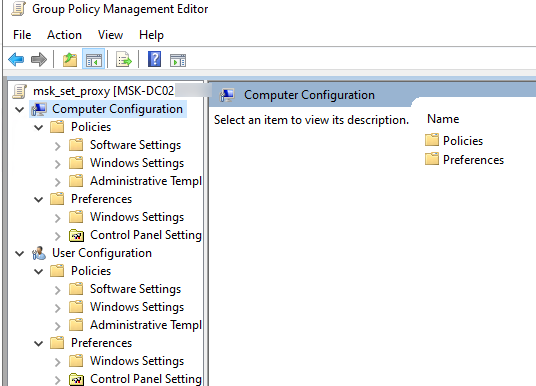This screenshot has width=536, height=386.
Task: Open the Action menu
Action: click(64, 35)
